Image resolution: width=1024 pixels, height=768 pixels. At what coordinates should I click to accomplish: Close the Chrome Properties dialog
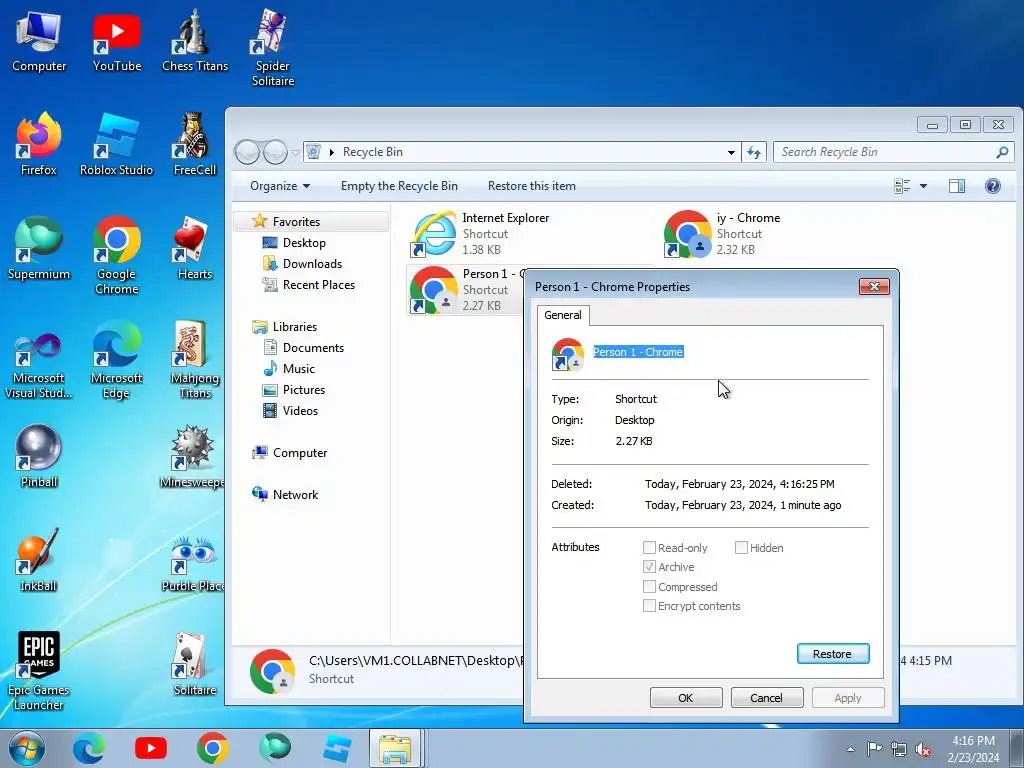coord(874,287)
